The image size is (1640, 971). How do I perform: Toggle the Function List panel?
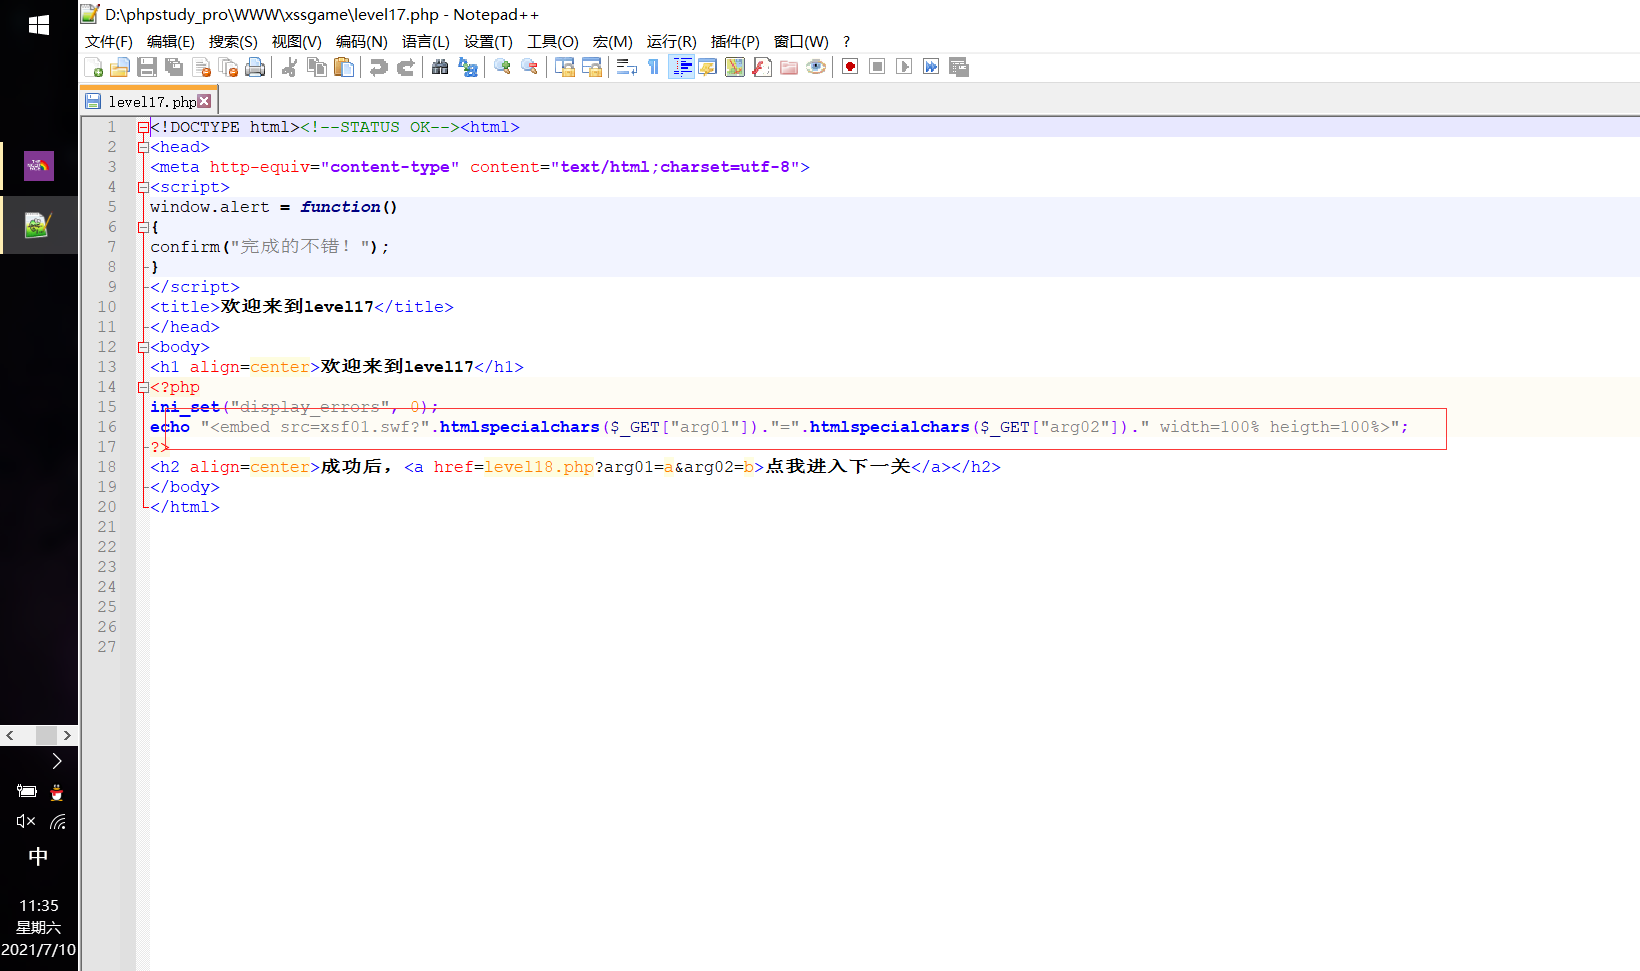click(762, 67)
